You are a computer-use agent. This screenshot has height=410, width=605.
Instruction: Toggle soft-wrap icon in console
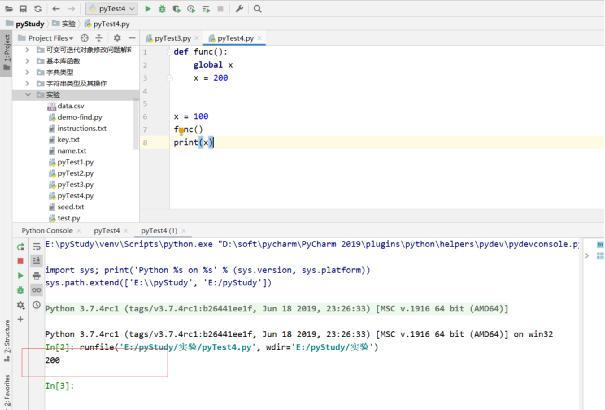click(x=37, y=247)
